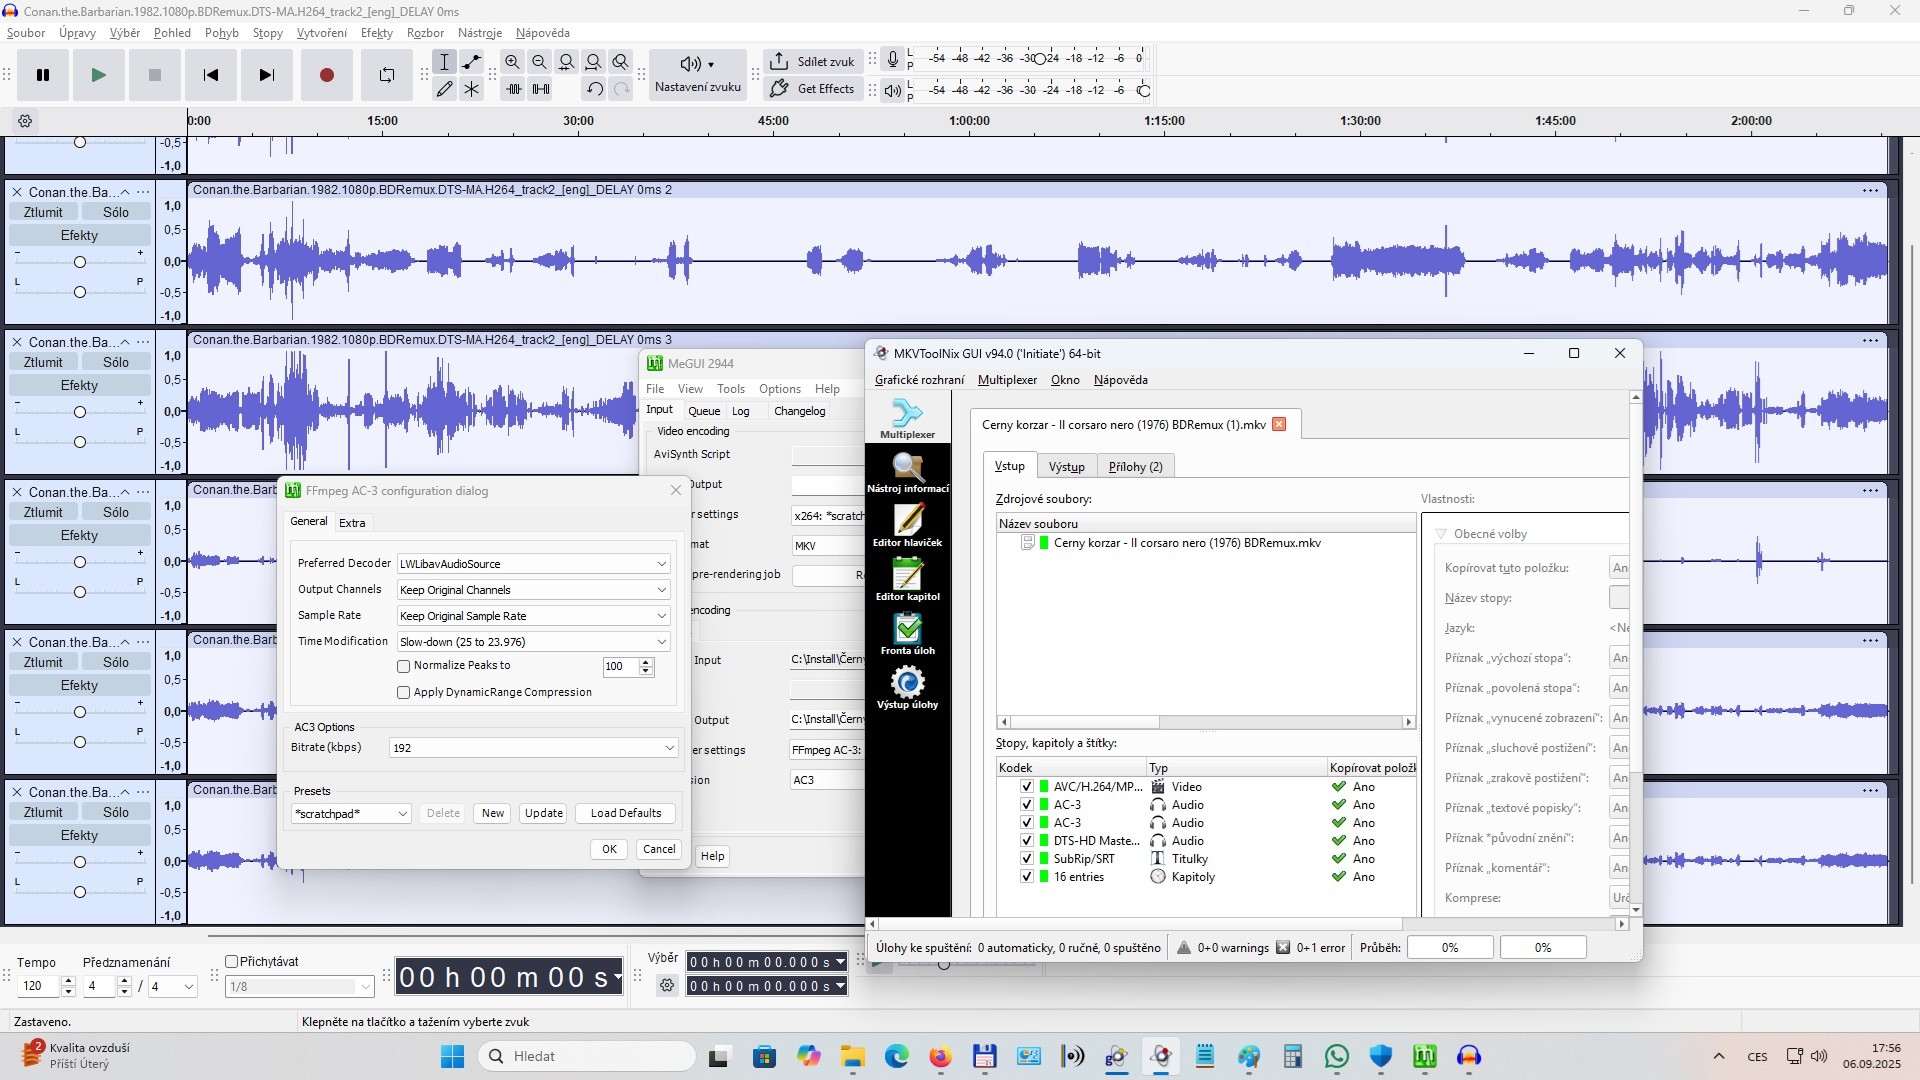
Task: Enable Normalize Peaks to checkbox
Action: (x=404, y=666)
